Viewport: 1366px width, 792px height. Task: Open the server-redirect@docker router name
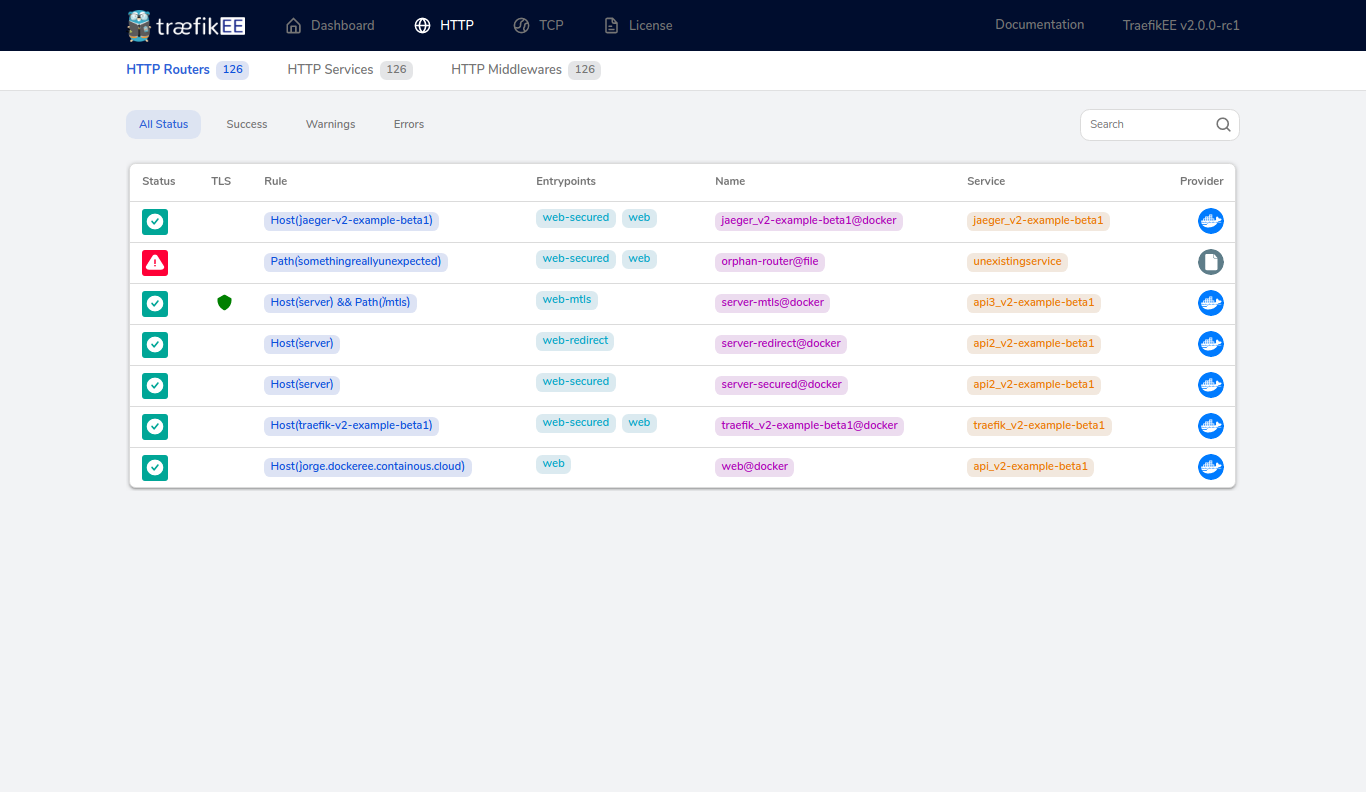(780, 344)
